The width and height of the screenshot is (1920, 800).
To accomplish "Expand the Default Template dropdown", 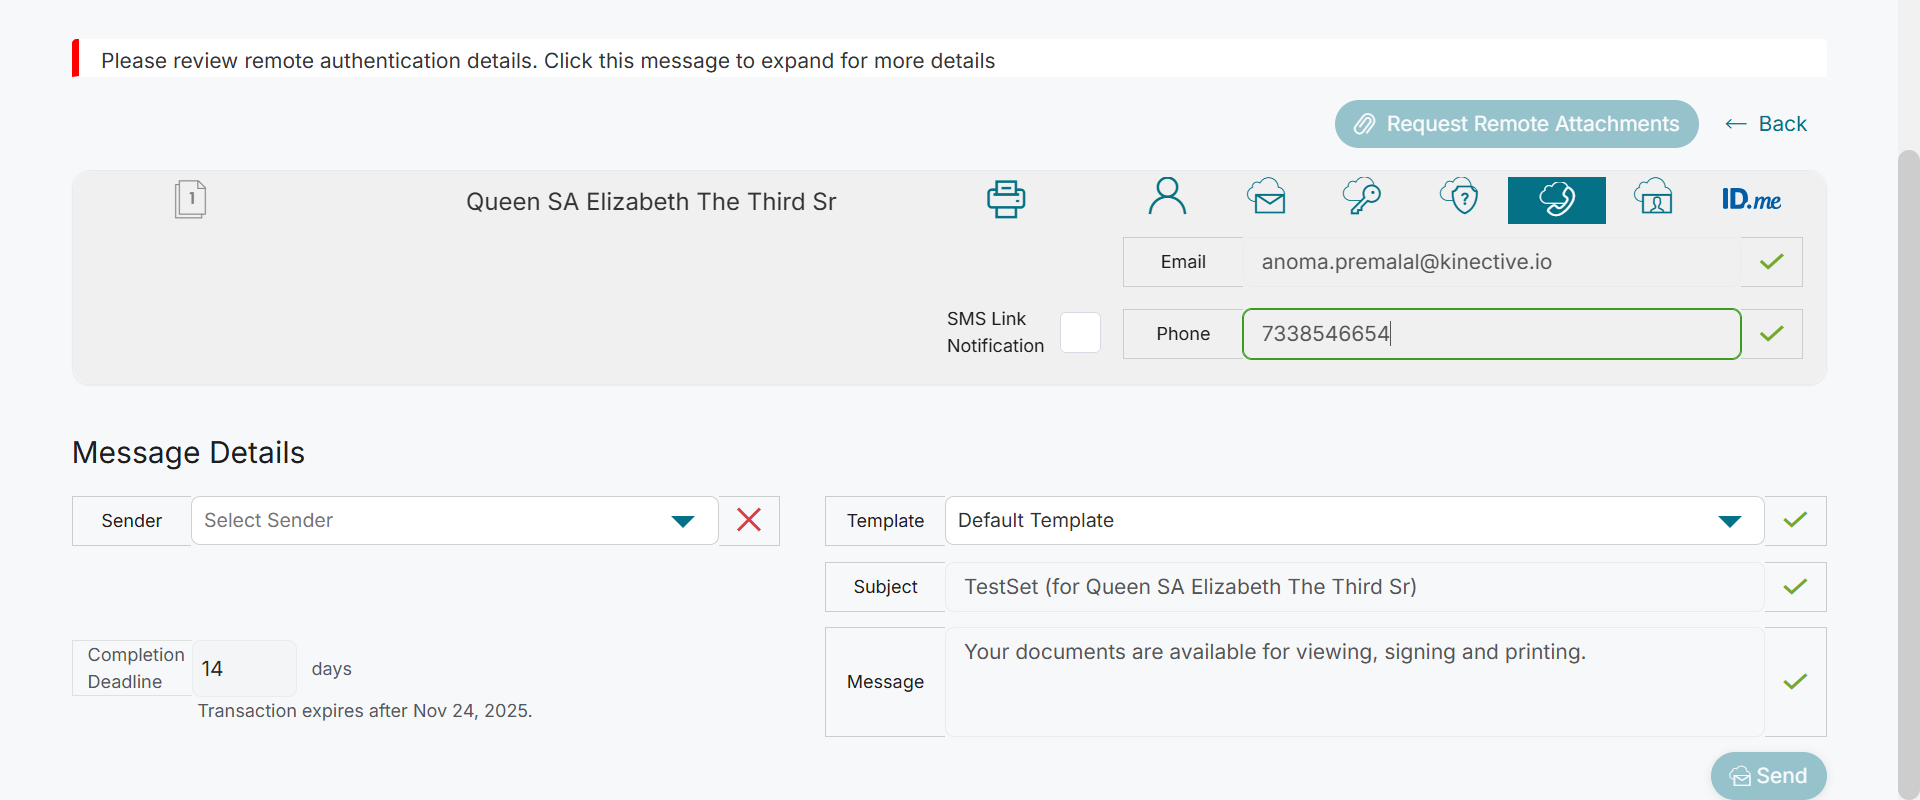I will click(1353, 521).
